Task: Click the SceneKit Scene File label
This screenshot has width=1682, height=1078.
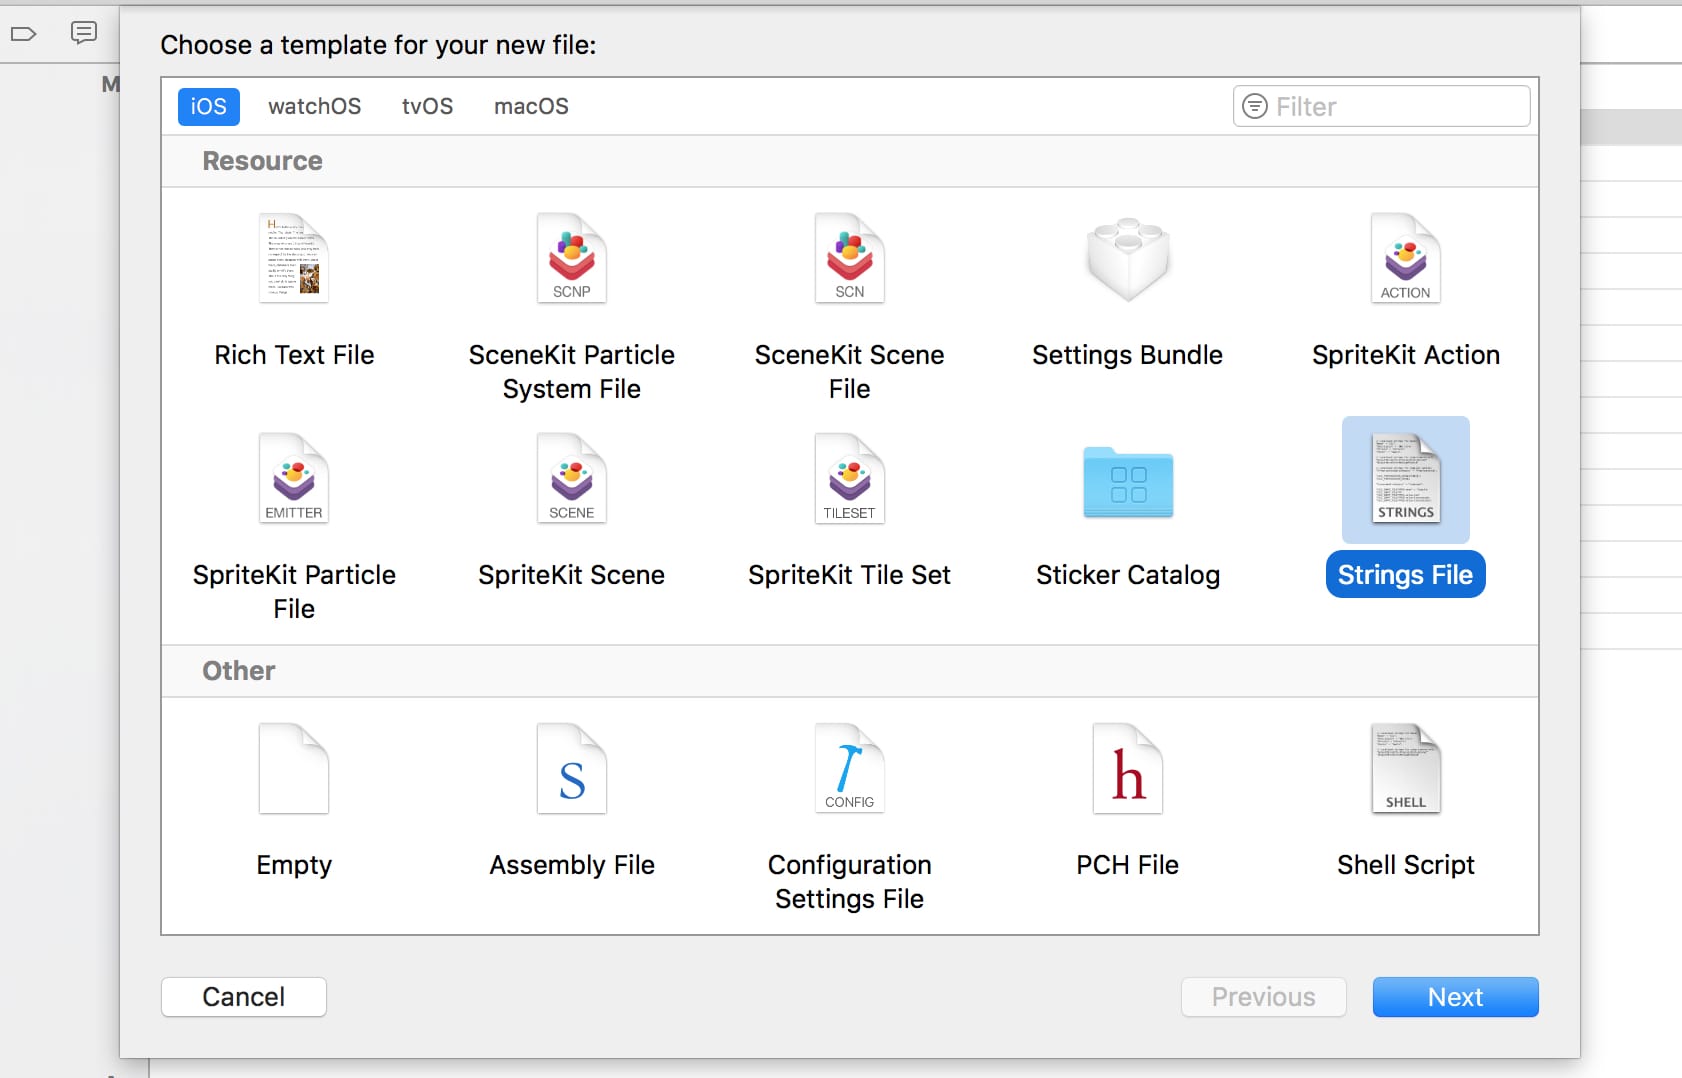Action: click(x=850, y=372)
